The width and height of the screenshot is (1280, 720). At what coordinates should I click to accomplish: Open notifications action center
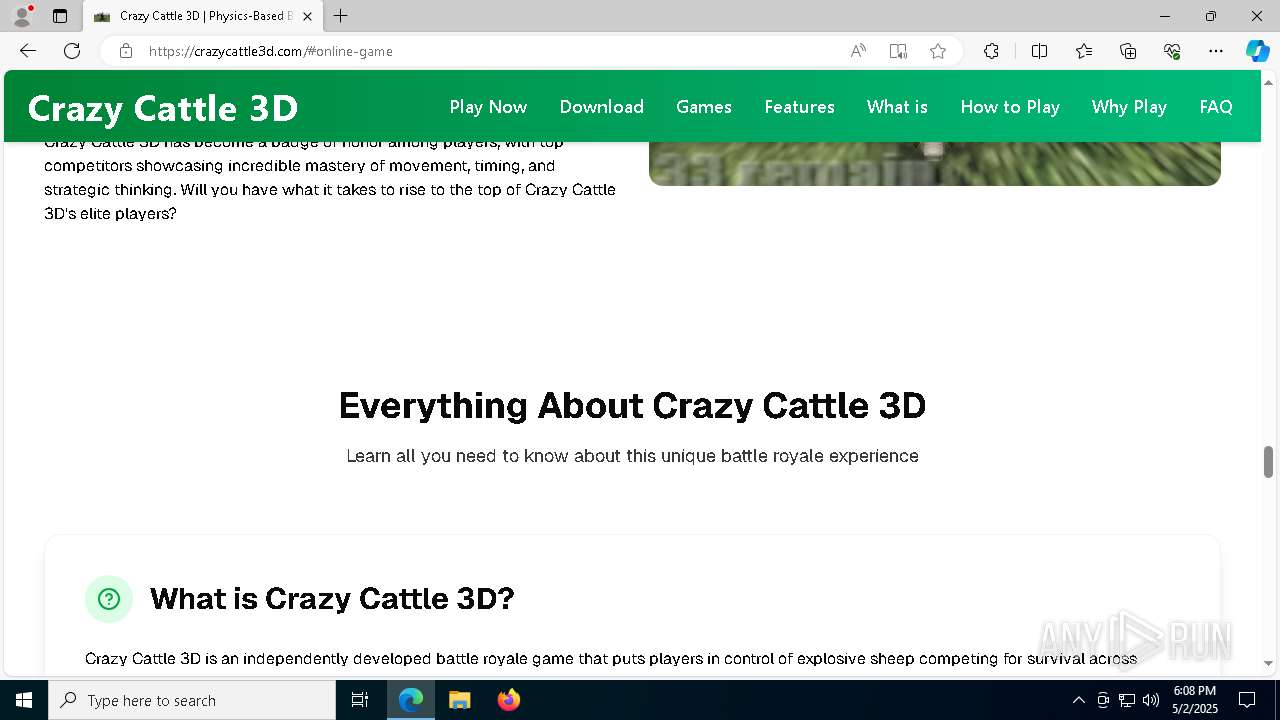[x=1247, y=700]
